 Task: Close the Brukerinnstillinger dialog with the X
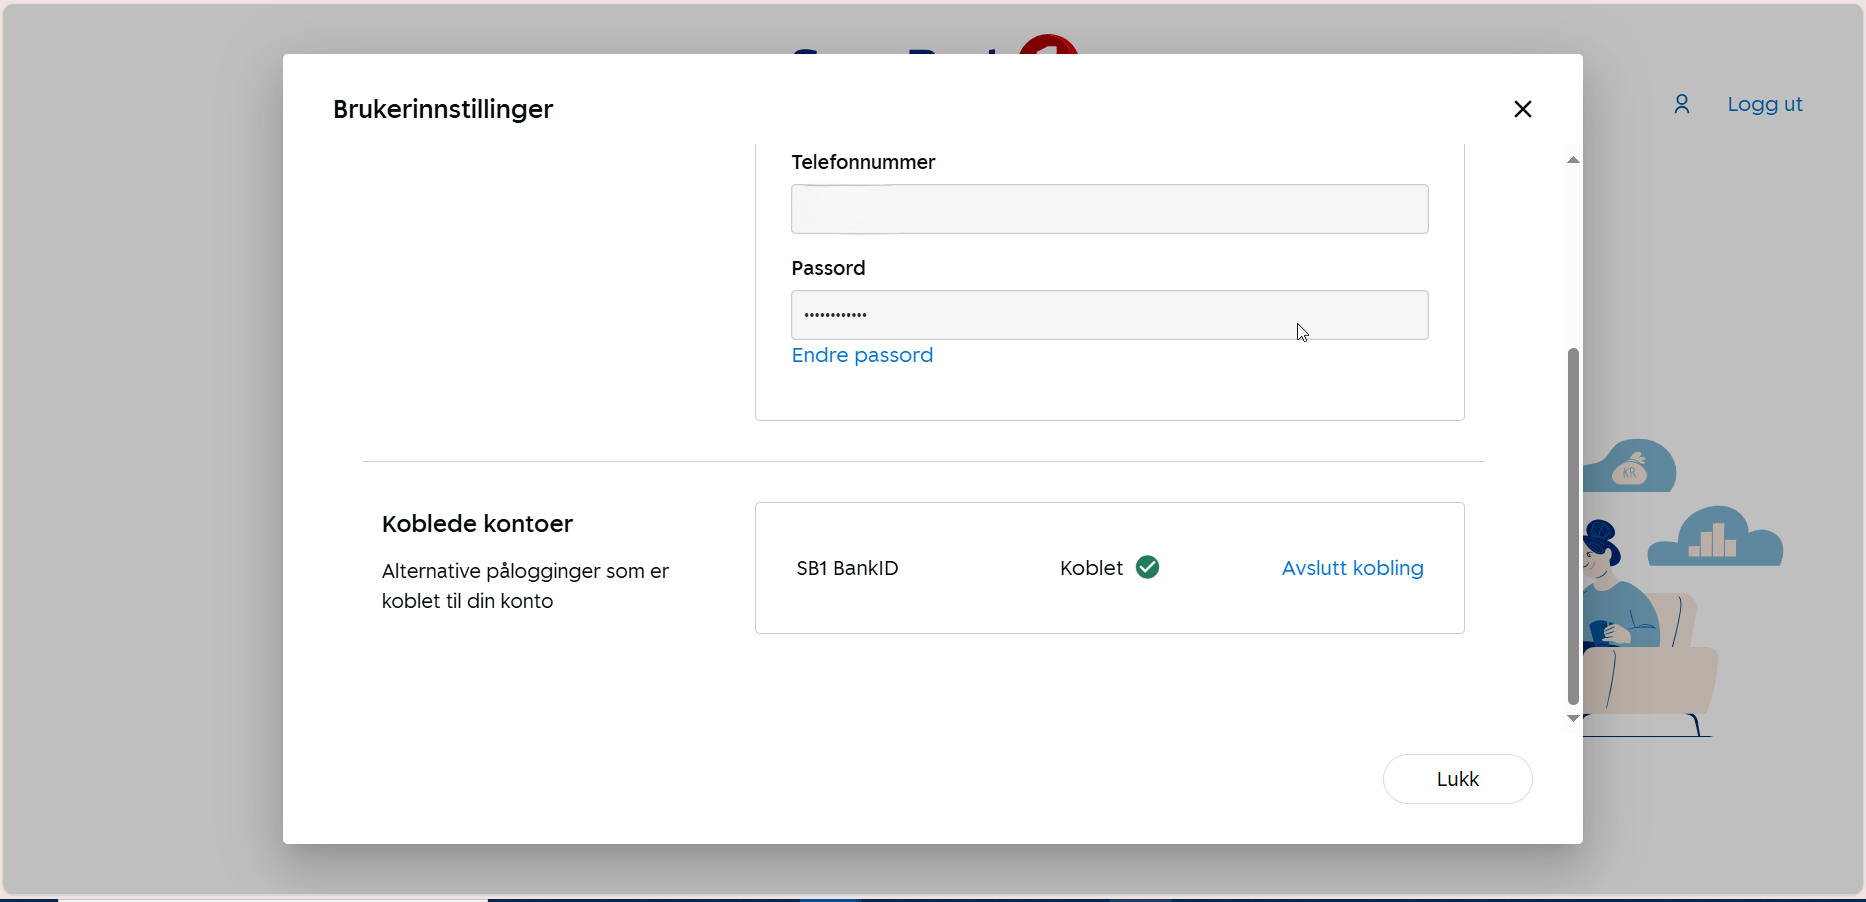pyautogui.click(x=1522, y=109)
